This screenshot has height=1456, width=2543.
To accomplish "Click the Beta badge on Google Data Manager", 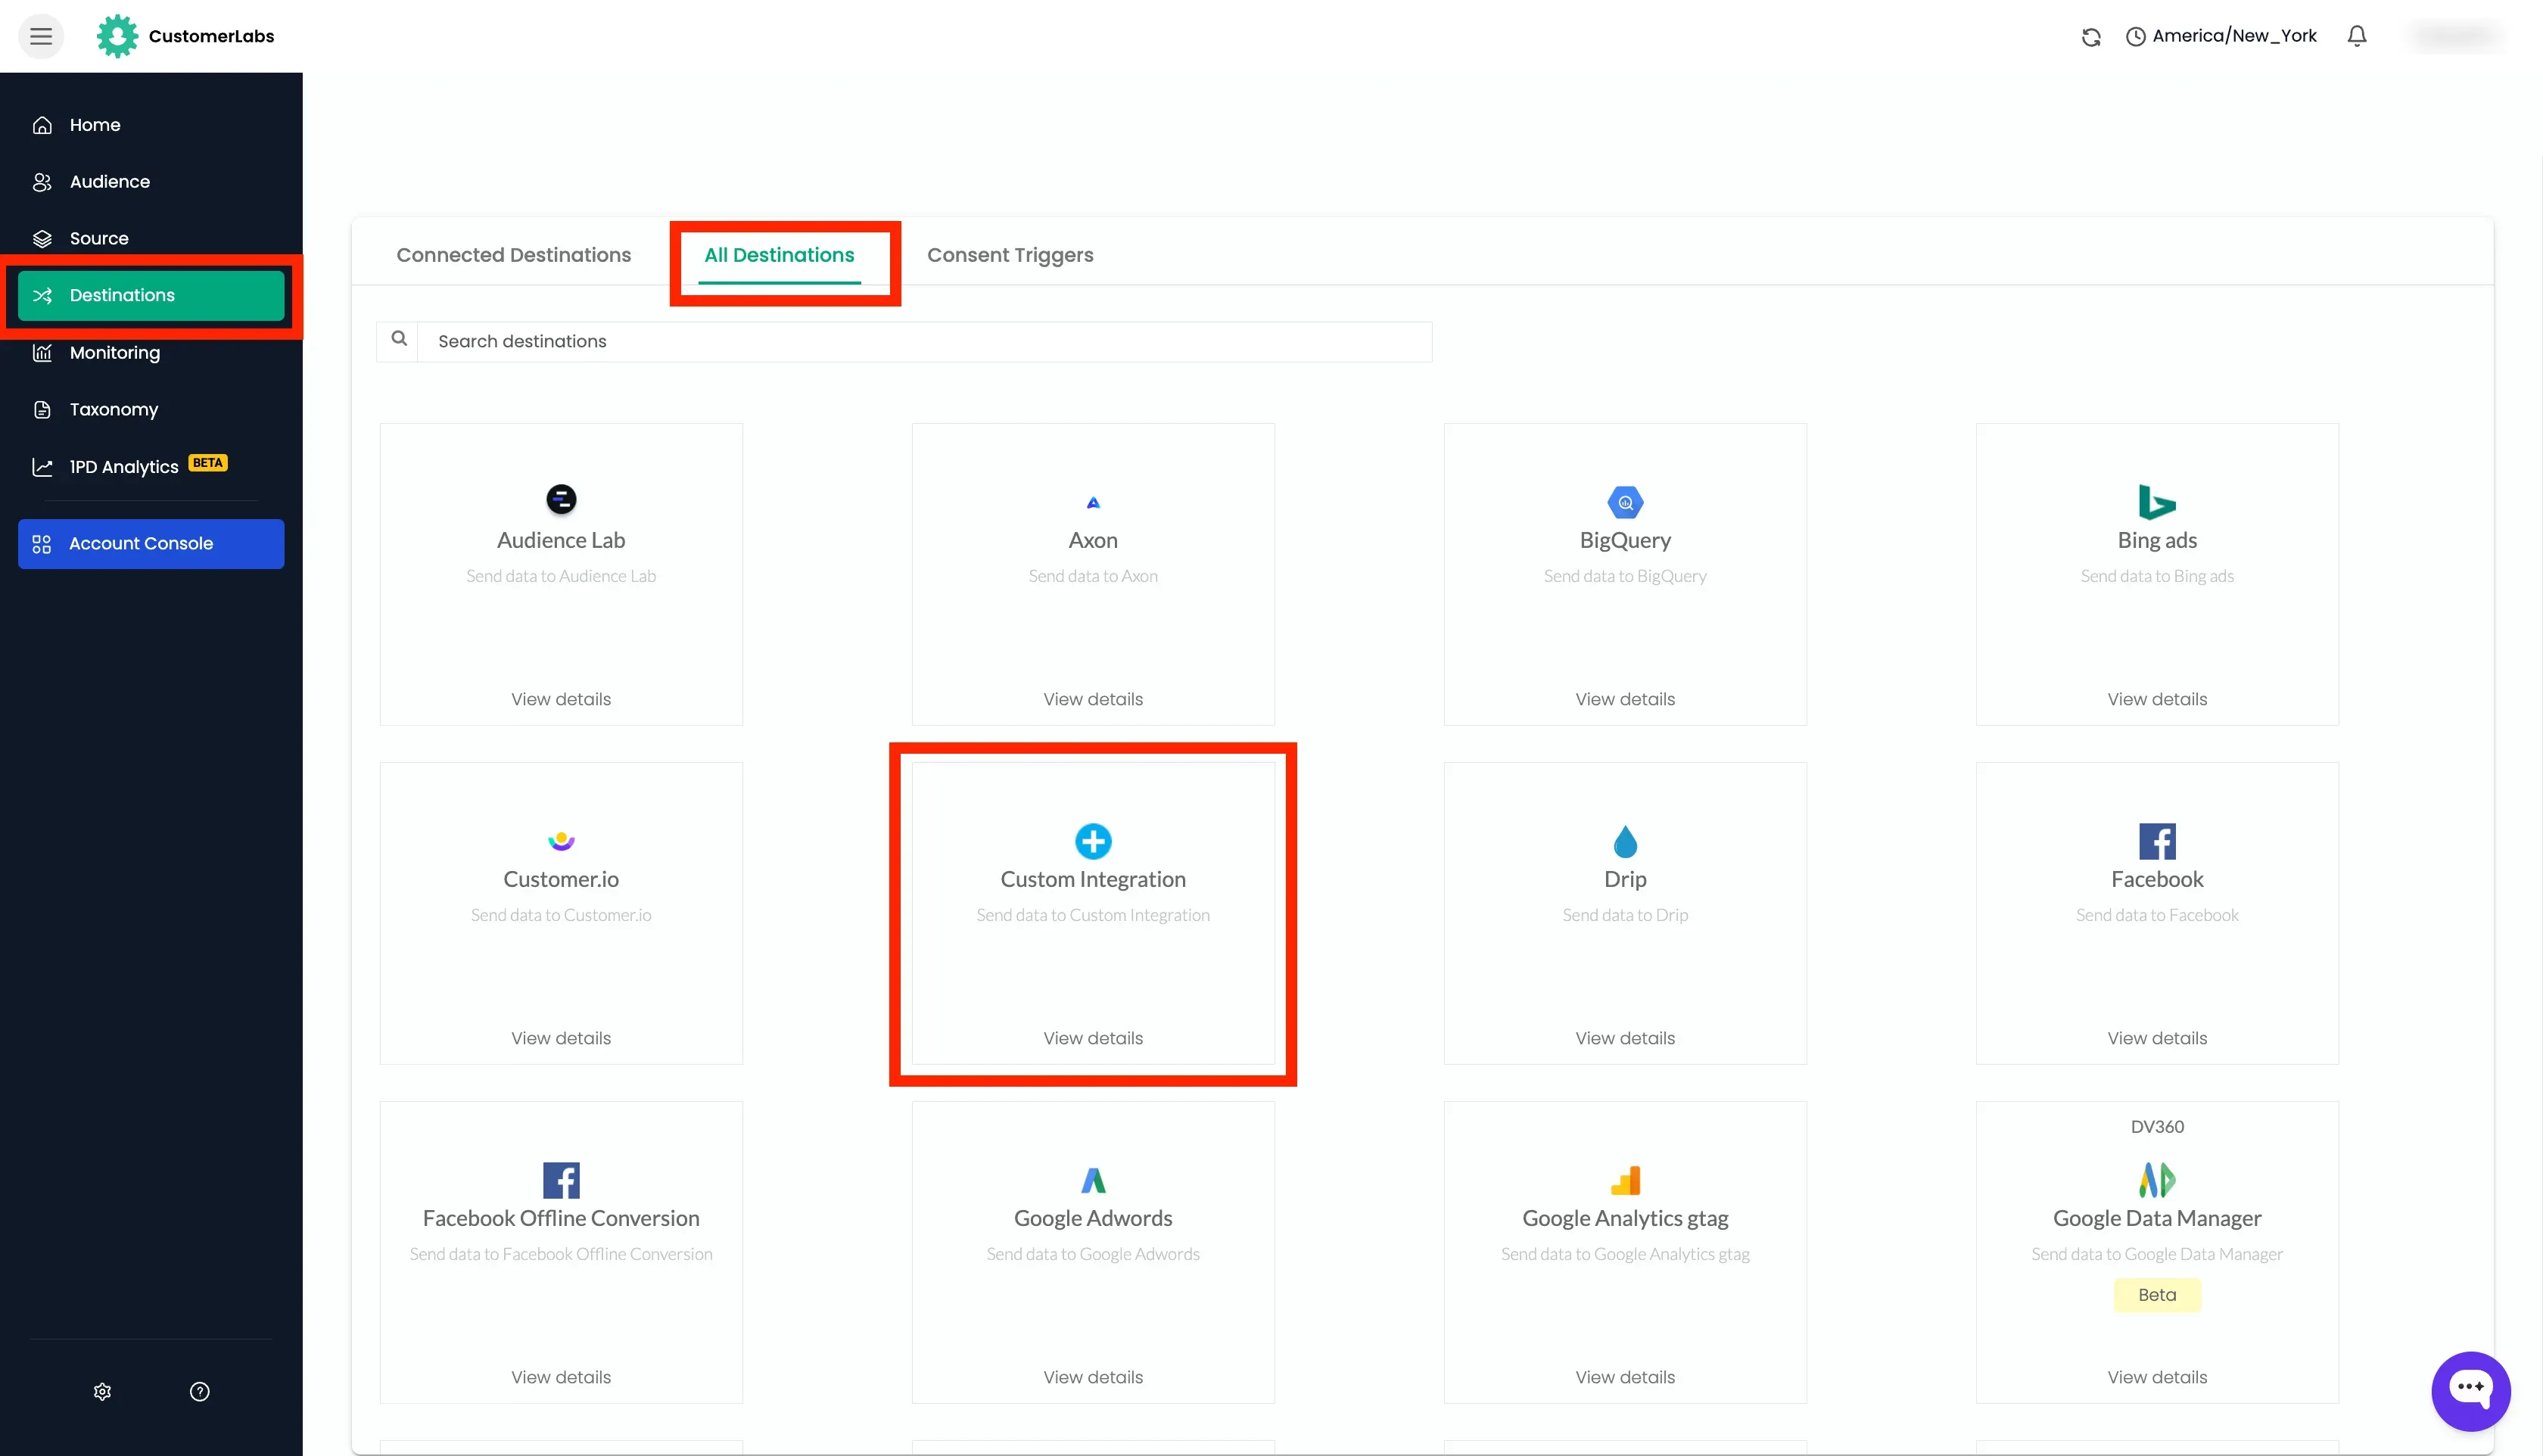I will pyautogui.click(x=2157, y=1295).
